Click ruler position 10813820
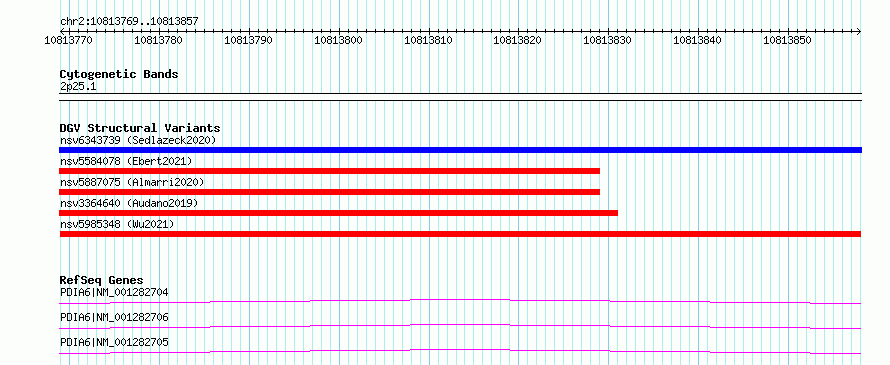The image size is (890, 365). point(518,40)
